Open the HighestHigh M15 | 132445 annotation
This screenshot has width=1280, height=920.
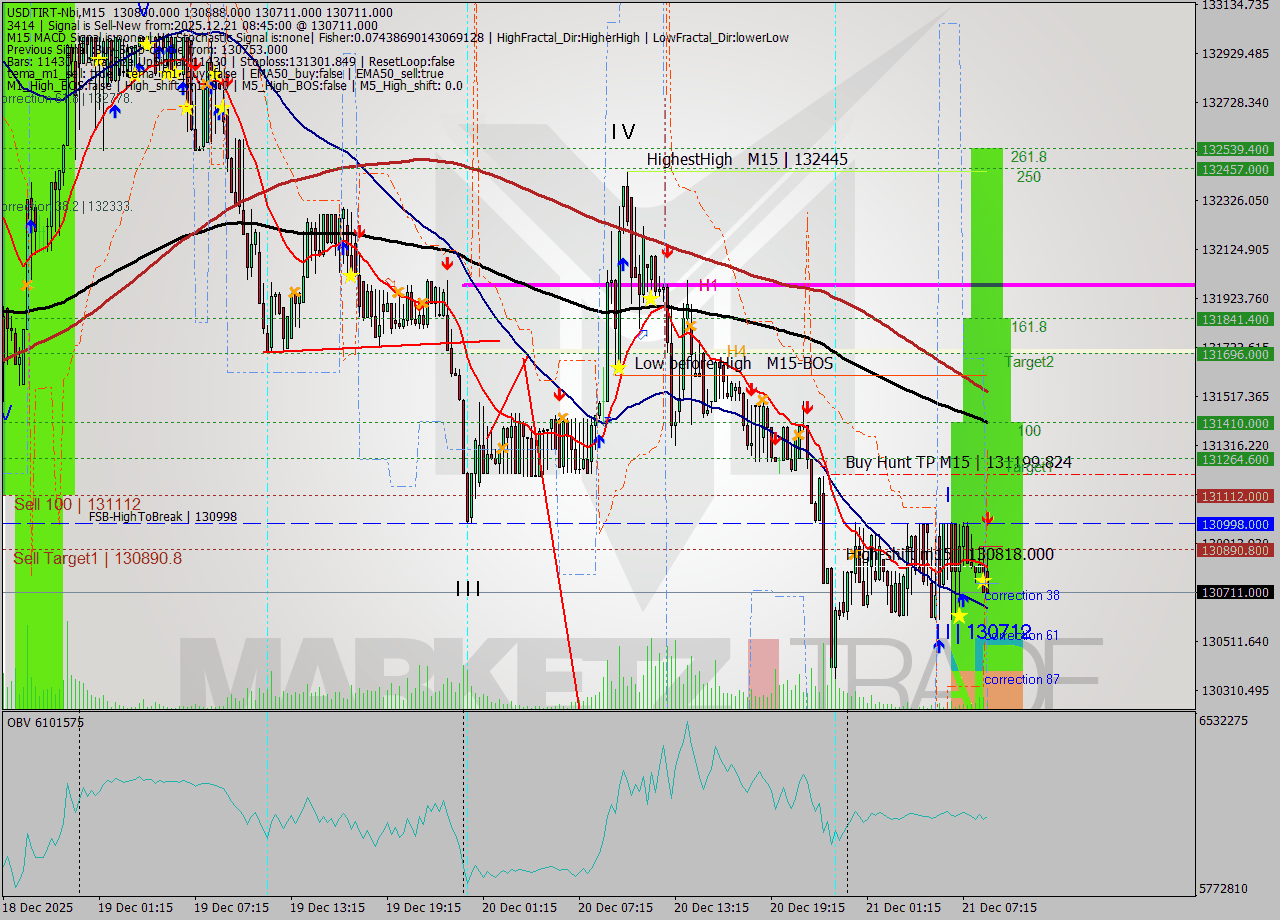pos(744,159)
